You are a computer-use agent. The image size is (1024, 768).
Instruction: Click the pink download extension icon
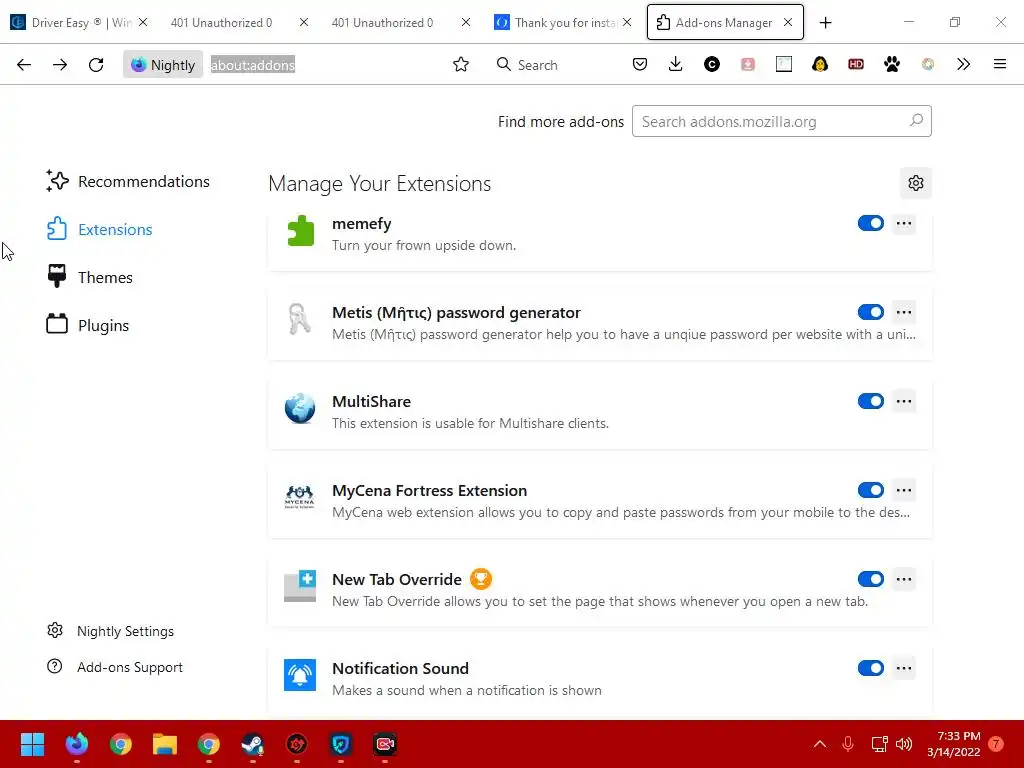pyautogui.click(x=748, y=64)
